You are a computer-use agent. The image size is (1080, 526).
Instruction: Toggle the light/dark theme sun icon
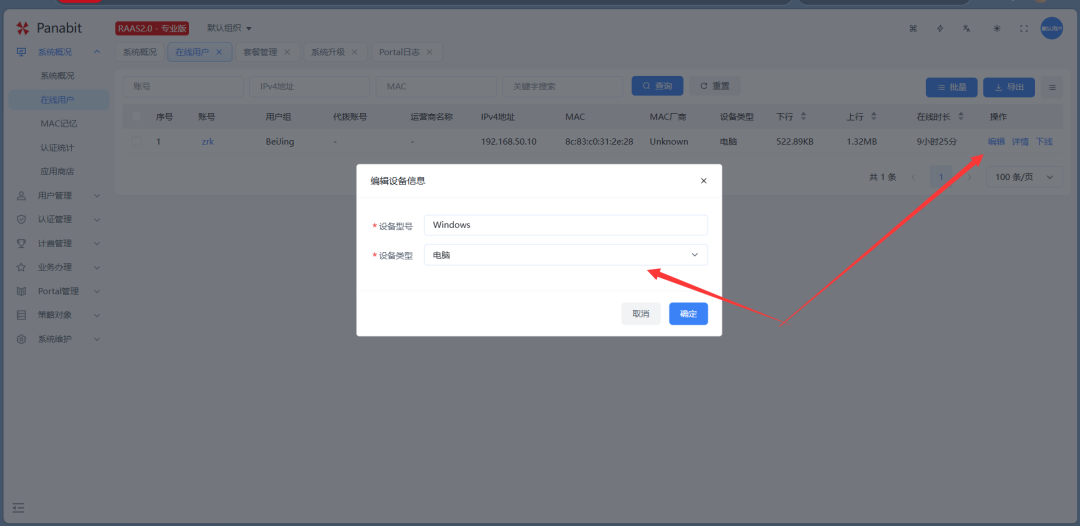996,28
